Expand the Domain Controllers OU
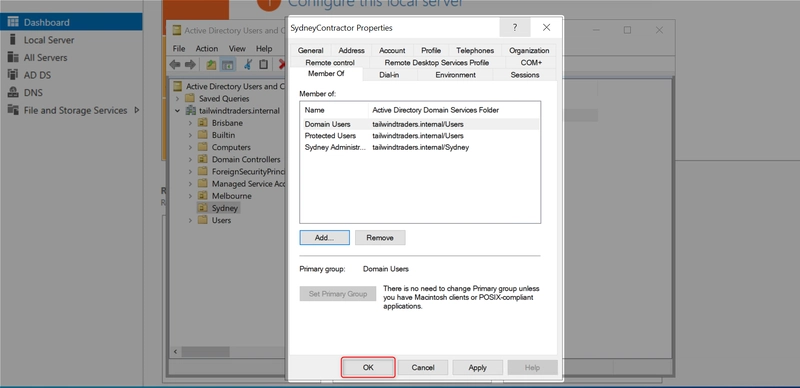 click(190, 159)
